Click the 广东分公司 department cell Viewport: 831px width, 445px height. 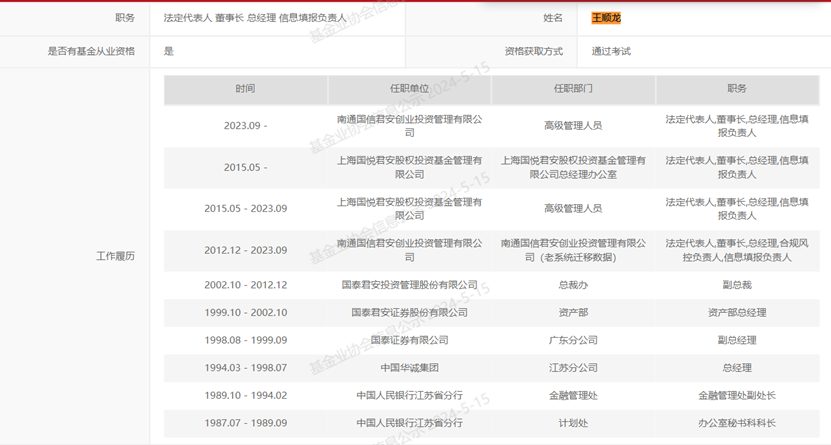click(x=573, y=340)
